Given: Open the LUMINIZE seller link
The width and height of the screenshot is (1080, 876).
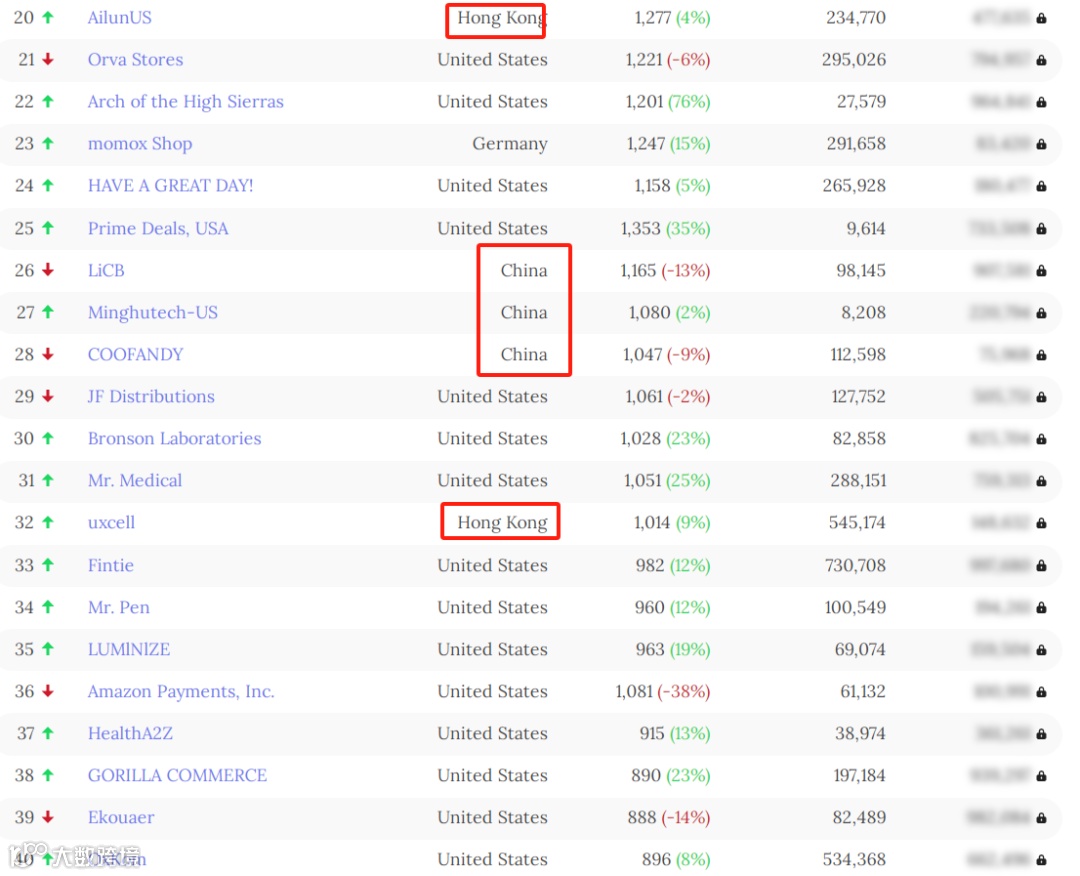Looking at the screenshot, I should [x=129, y=649].
